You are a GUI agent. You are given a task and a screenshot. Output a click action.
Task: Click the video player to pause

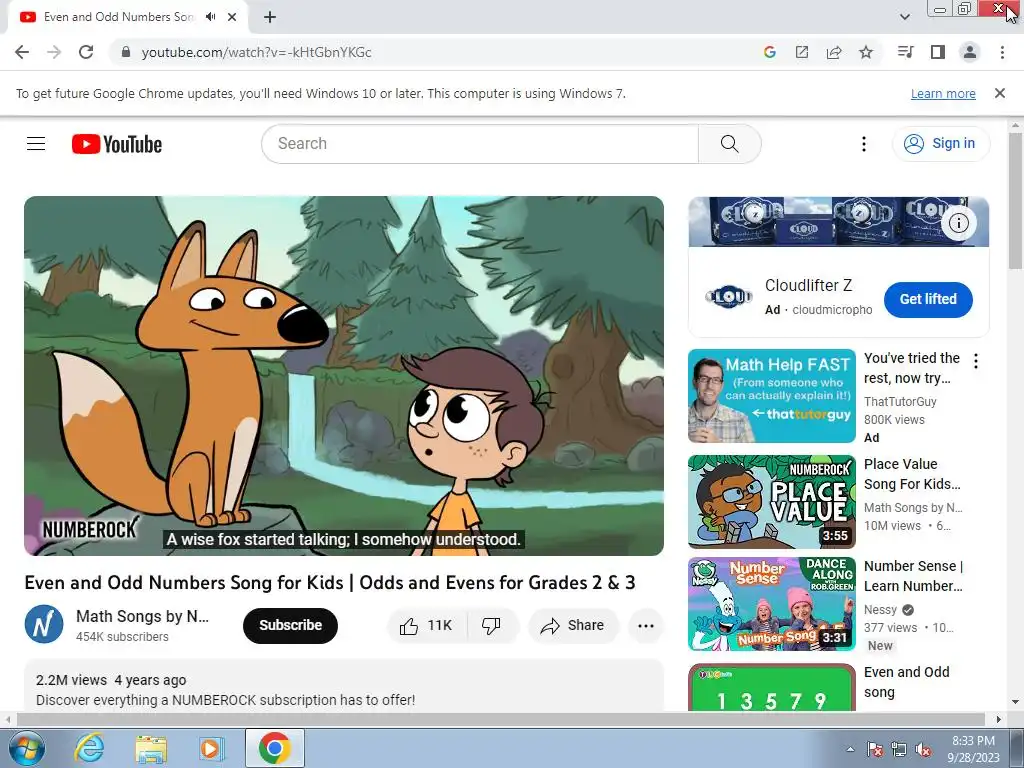click(x=344, y=376)
